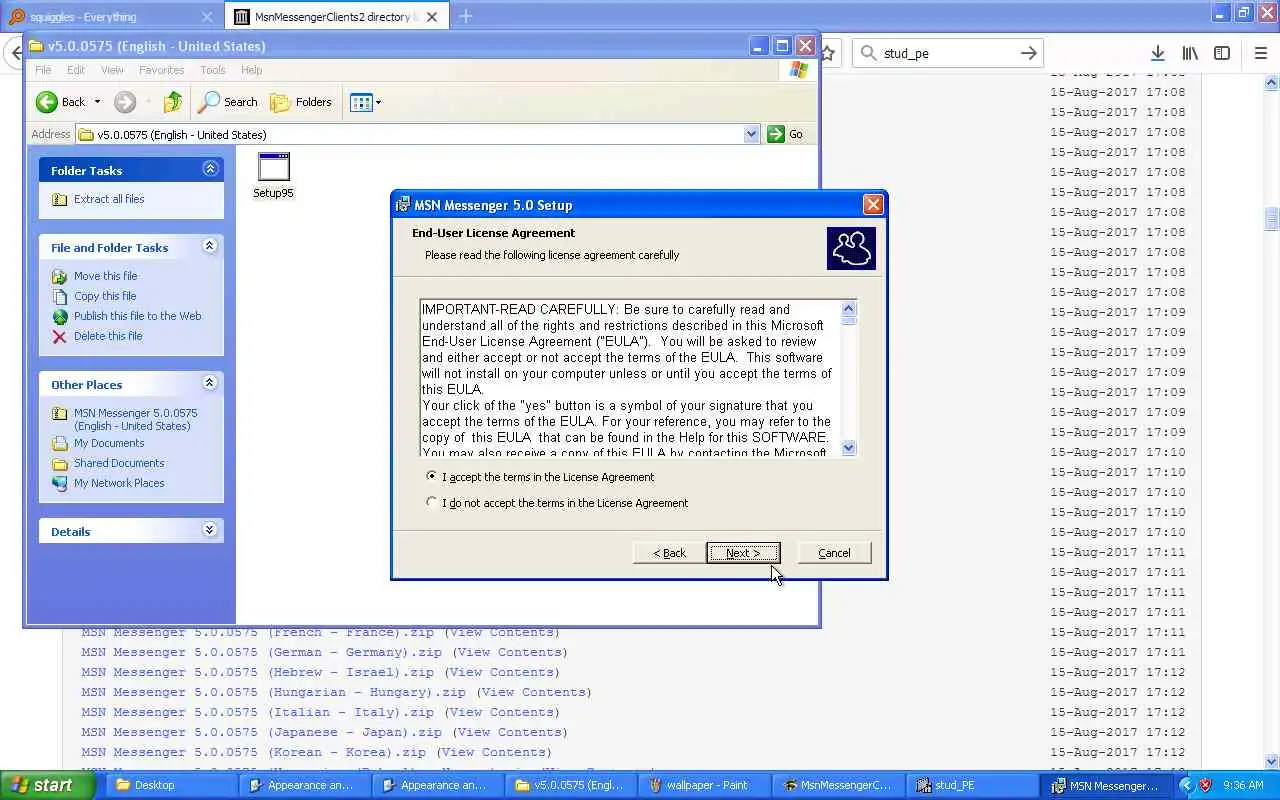1280x800 pixels.
Task: Open Desktop taskbar button
Action: (170, 785)
